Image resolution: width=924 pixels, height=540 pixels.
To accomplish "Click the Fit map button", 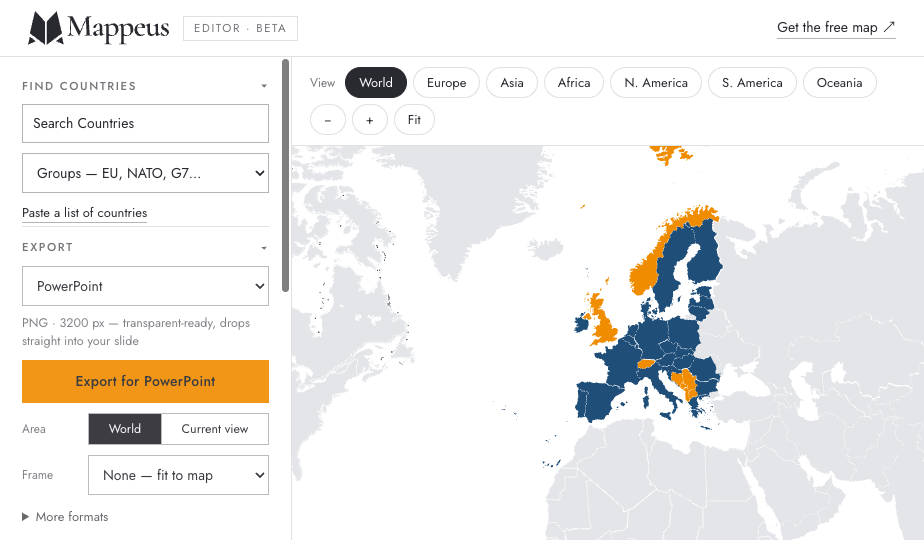I will coord(414,120).
